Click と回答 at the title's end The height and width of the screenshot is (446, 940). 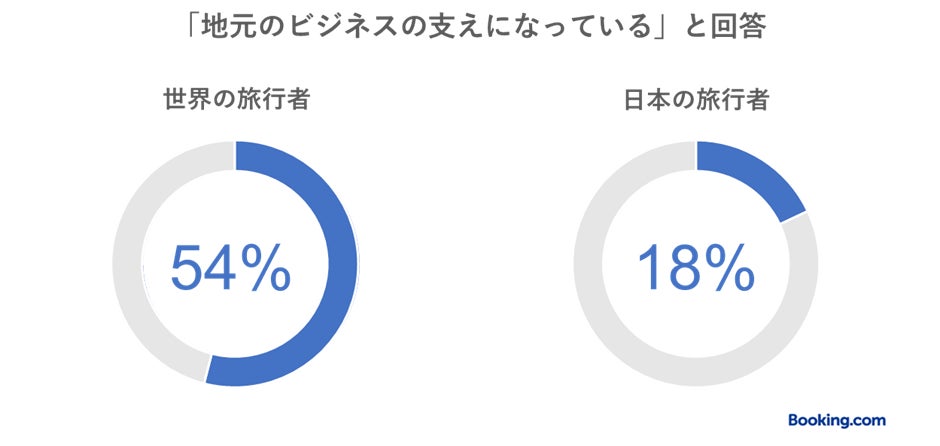point(725,29)
